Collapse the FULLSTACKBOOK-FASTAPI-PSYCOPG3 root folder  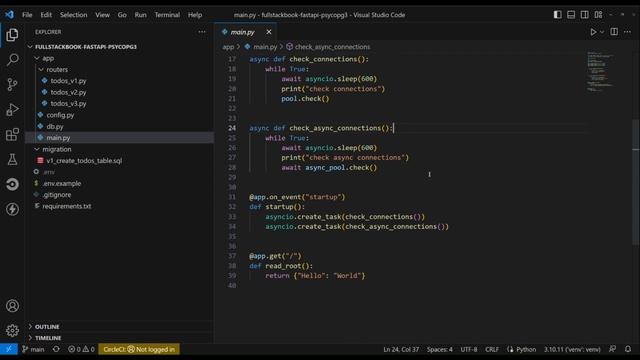point(119,47)
